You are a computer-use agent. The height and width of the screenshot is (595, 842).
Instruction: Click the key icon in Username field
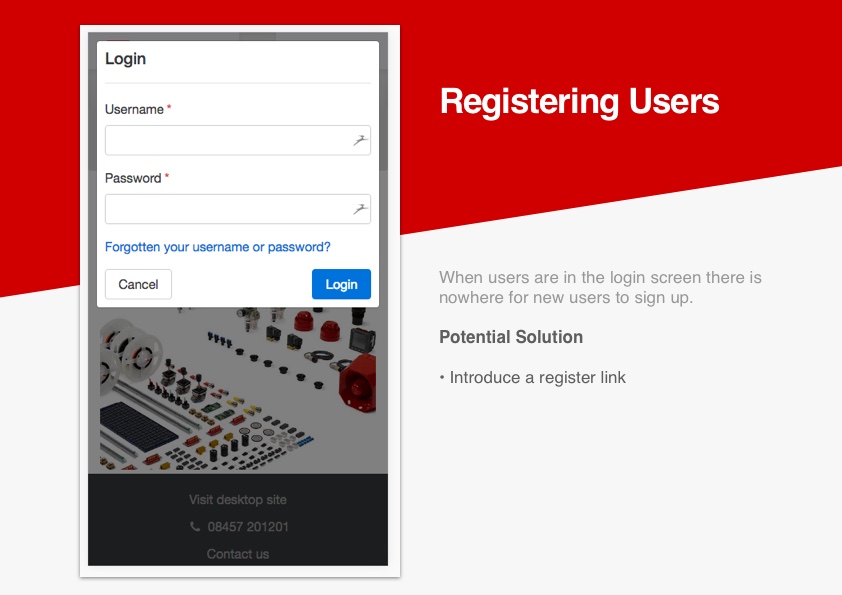[x=360, y=141]
